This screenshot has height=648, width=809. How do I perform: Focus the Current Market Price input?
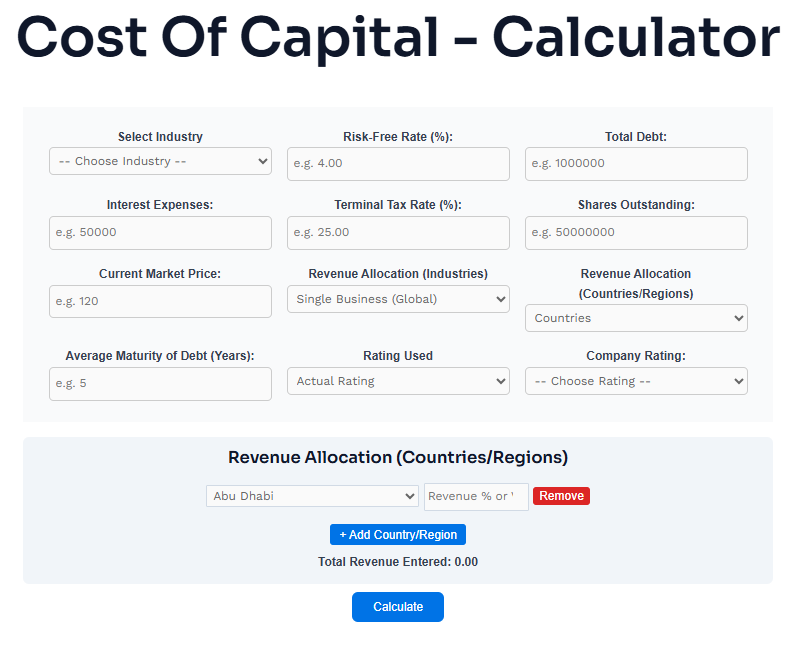[x=160, y=301]
